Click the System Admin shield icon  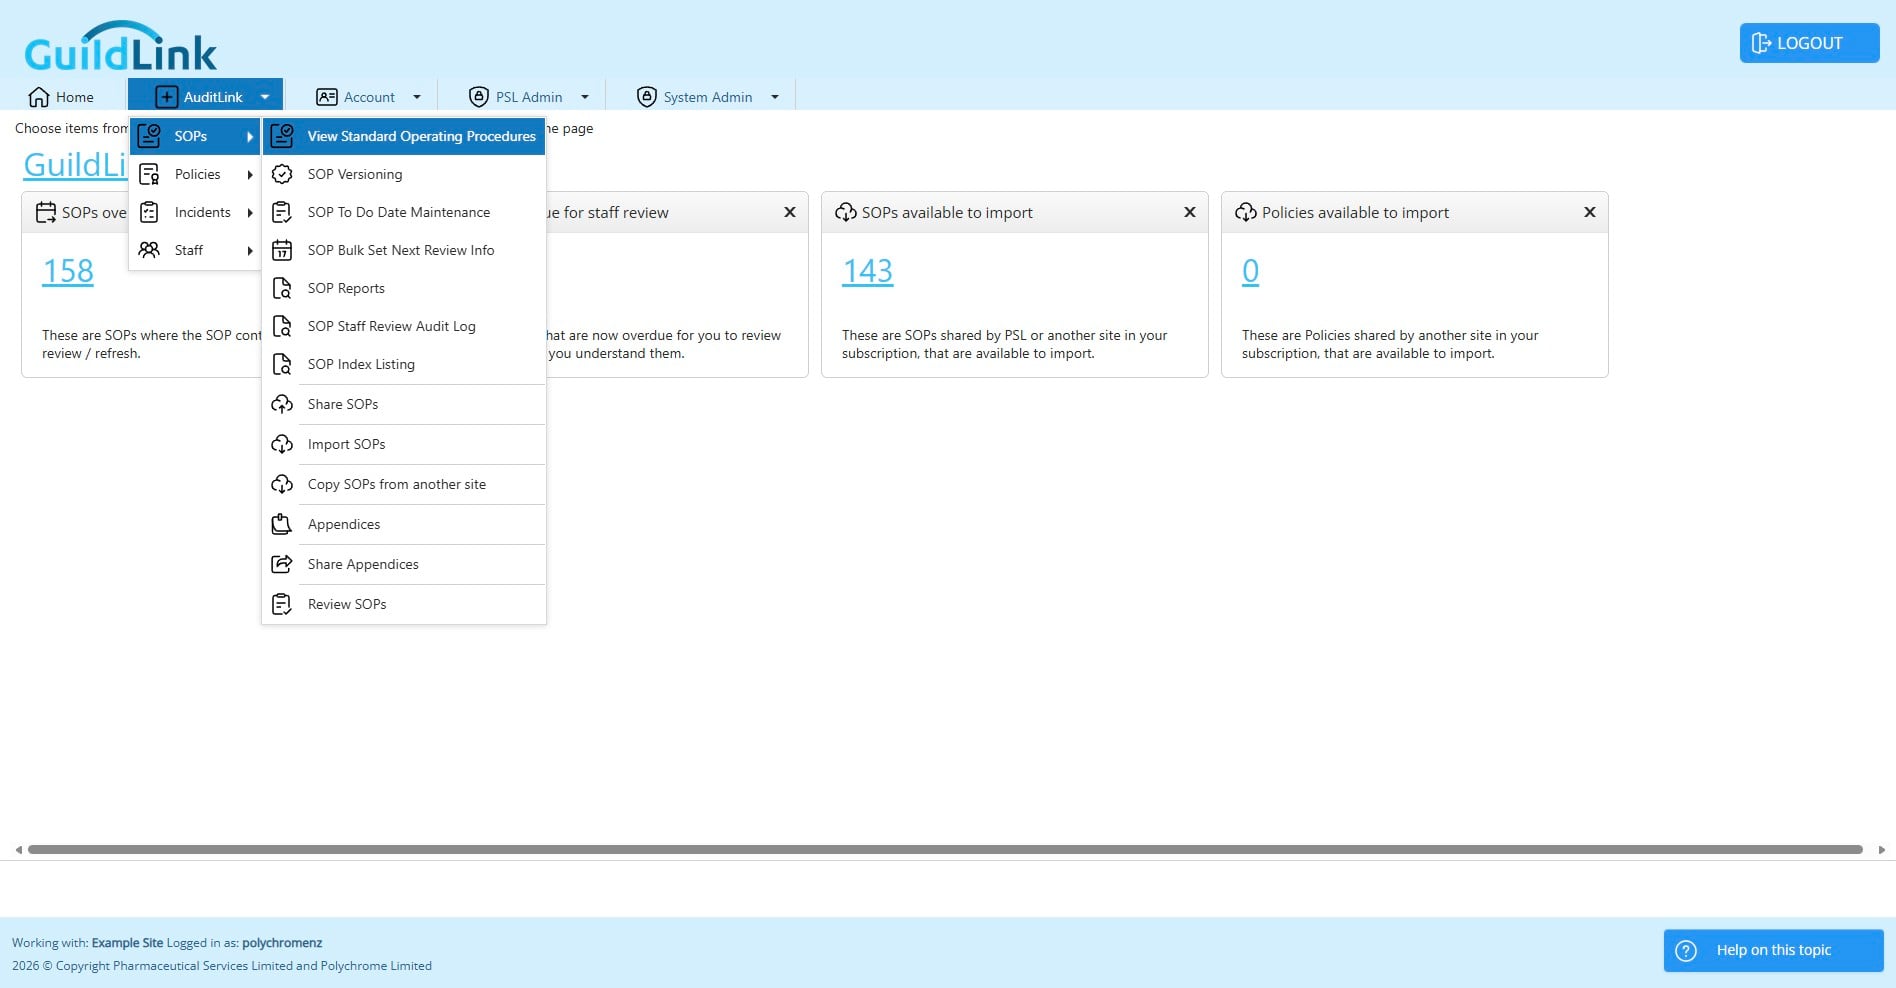click(647, 97)
